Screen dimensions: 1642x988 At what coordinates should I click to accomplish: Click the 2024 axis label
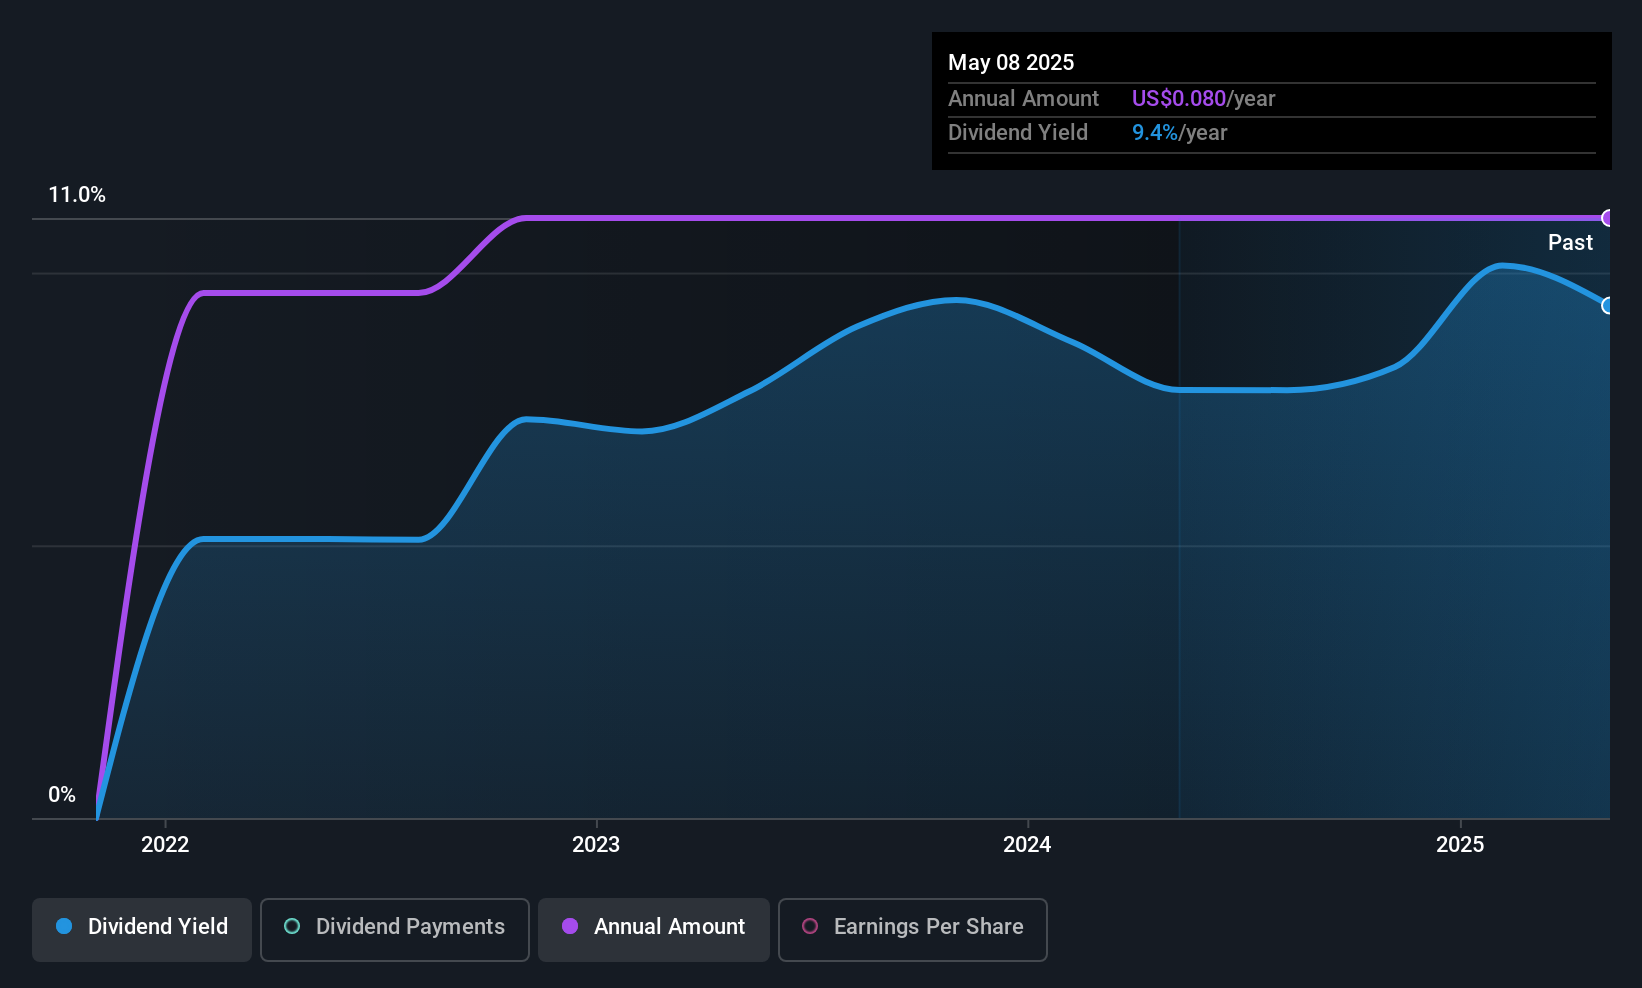(x=1027, y=844)
